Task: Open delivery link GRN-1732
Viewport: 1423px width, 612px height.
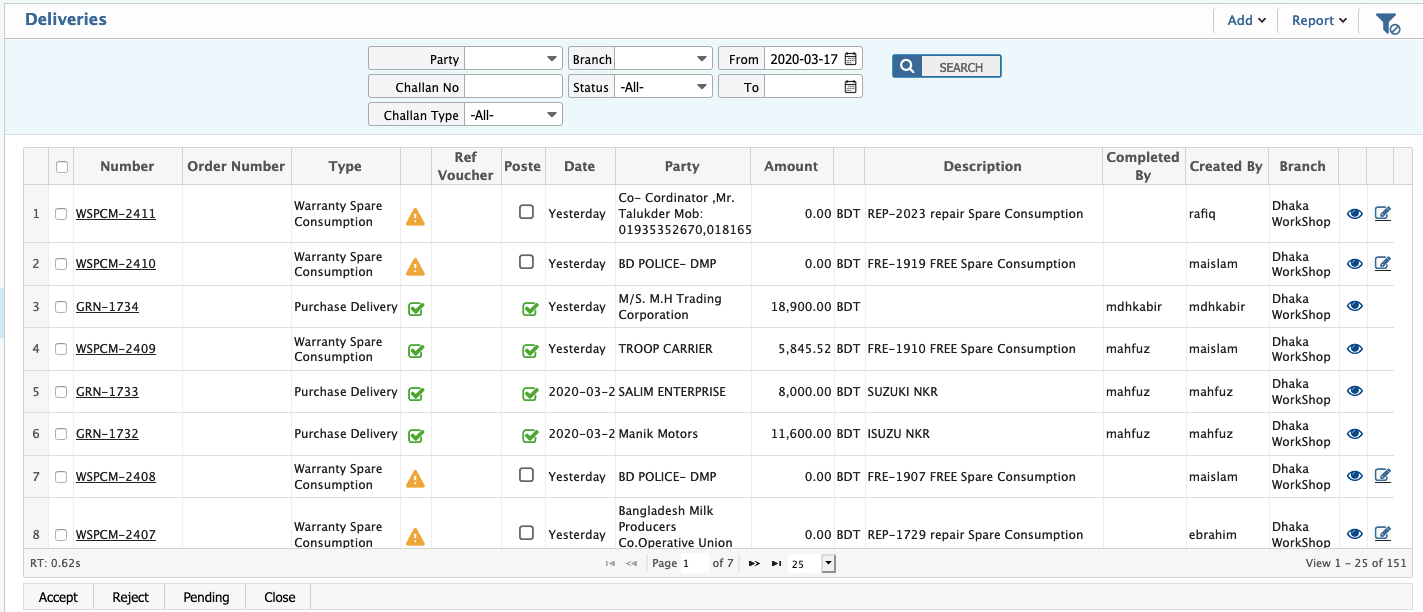Action: click(x=107, y=434)
